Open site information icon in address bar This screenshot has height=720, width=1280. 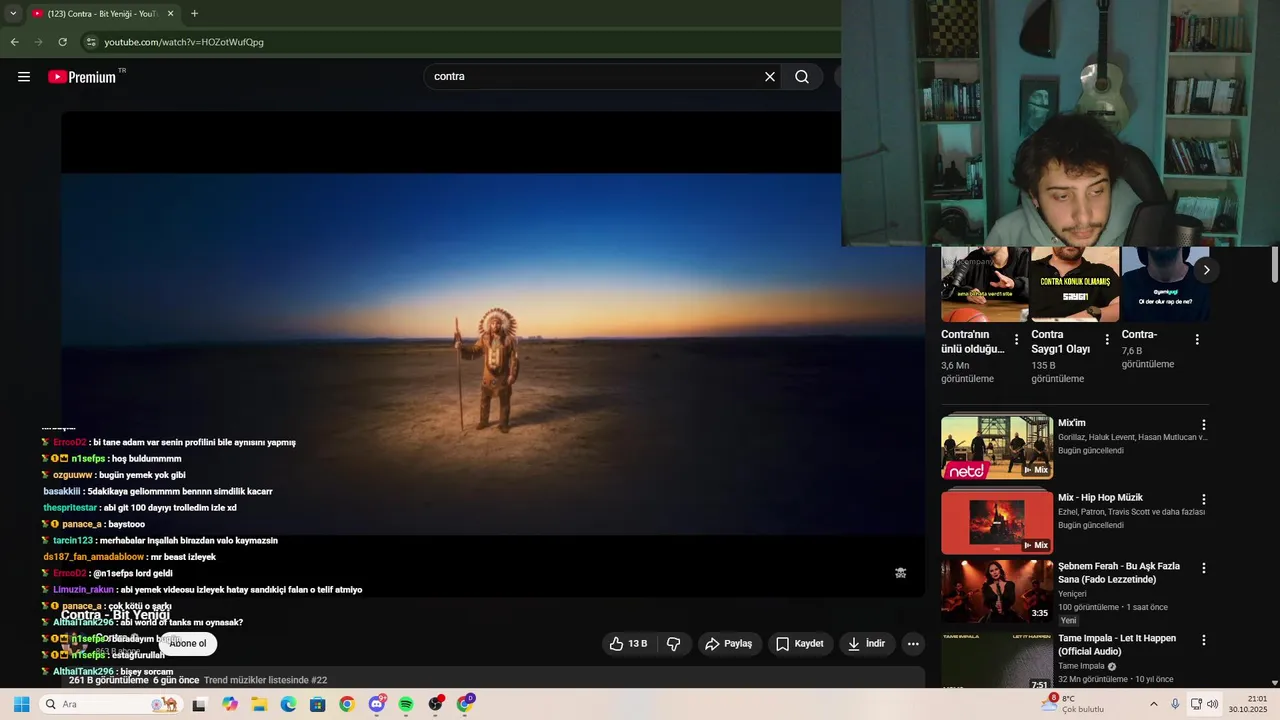pyautogui.click(x=91, y=42)
